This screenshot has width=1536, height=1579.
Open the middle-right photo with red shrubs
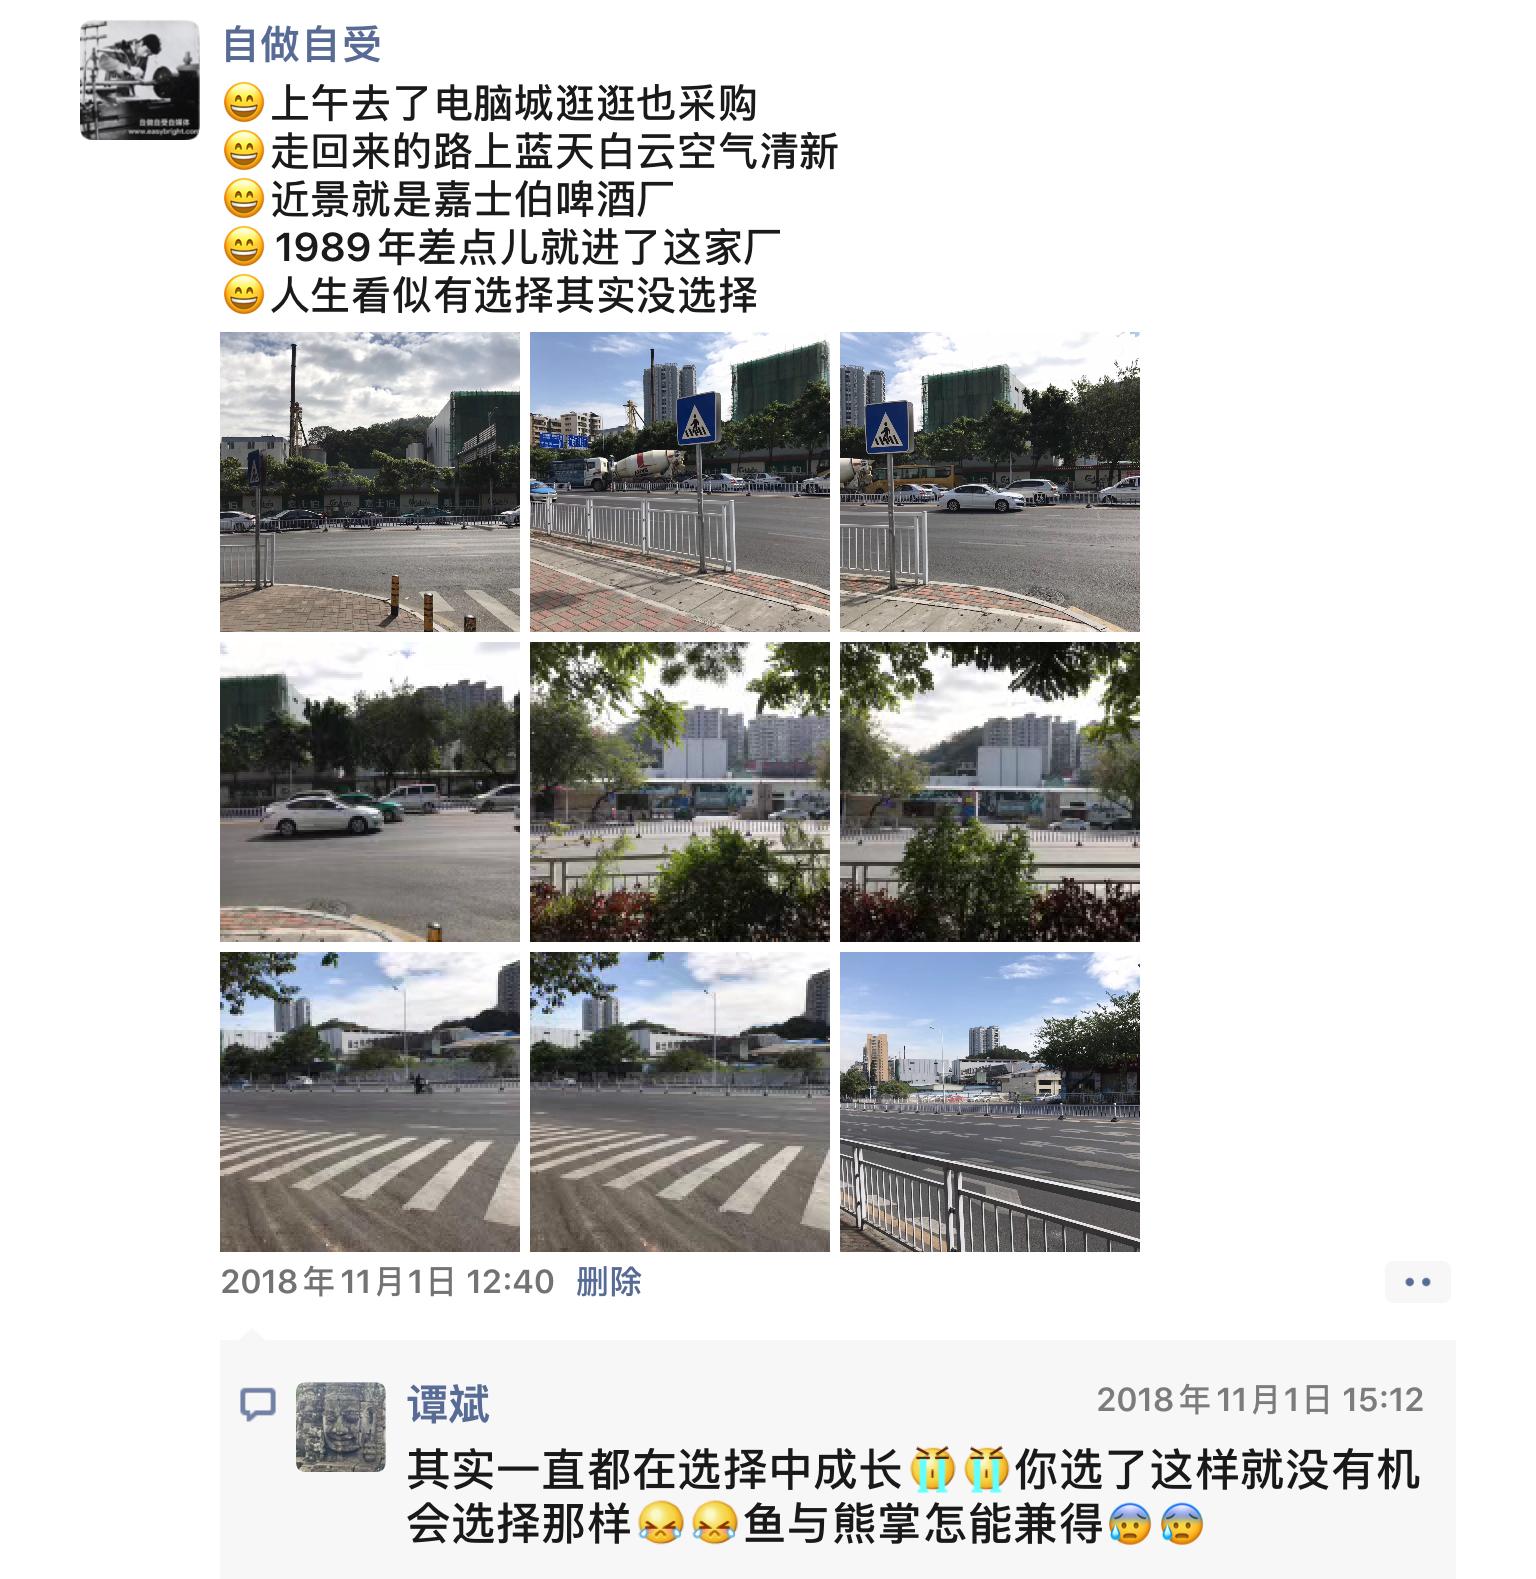click(x=990, y=792)
